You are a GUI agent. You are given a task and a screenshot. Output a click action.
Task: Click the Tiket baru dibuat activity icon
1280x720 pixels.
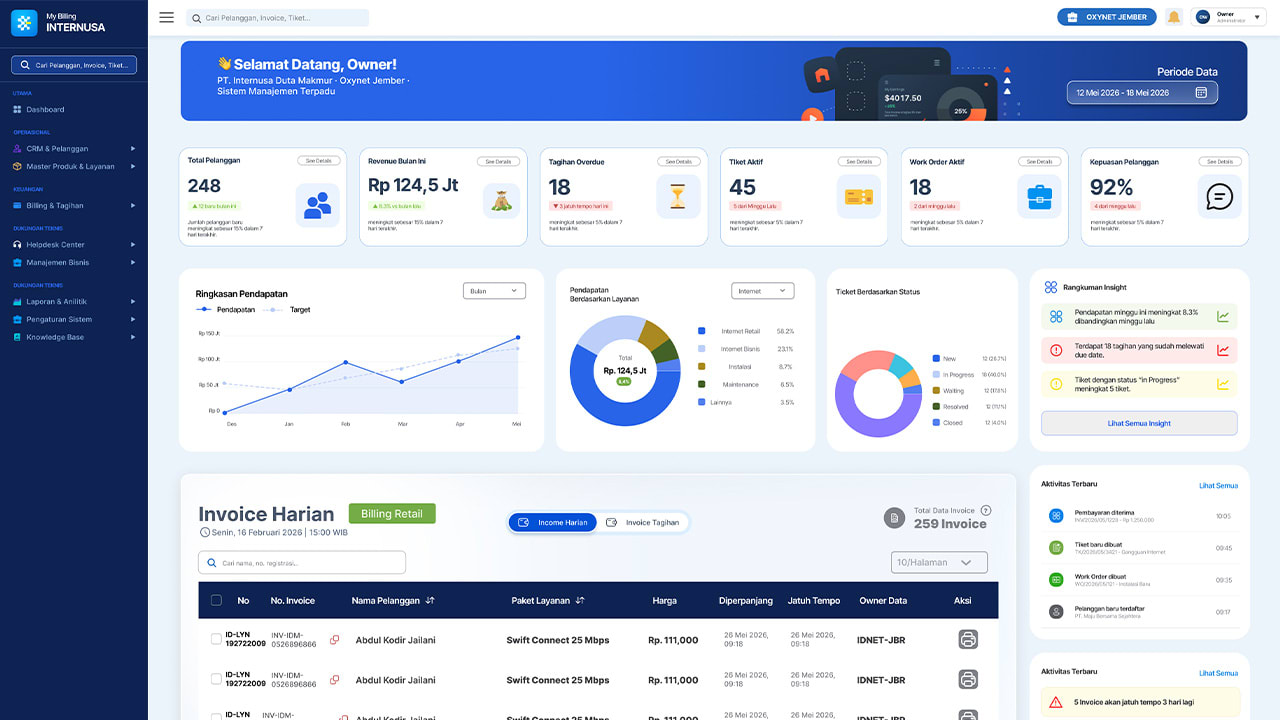click(x=1056, y=548)
